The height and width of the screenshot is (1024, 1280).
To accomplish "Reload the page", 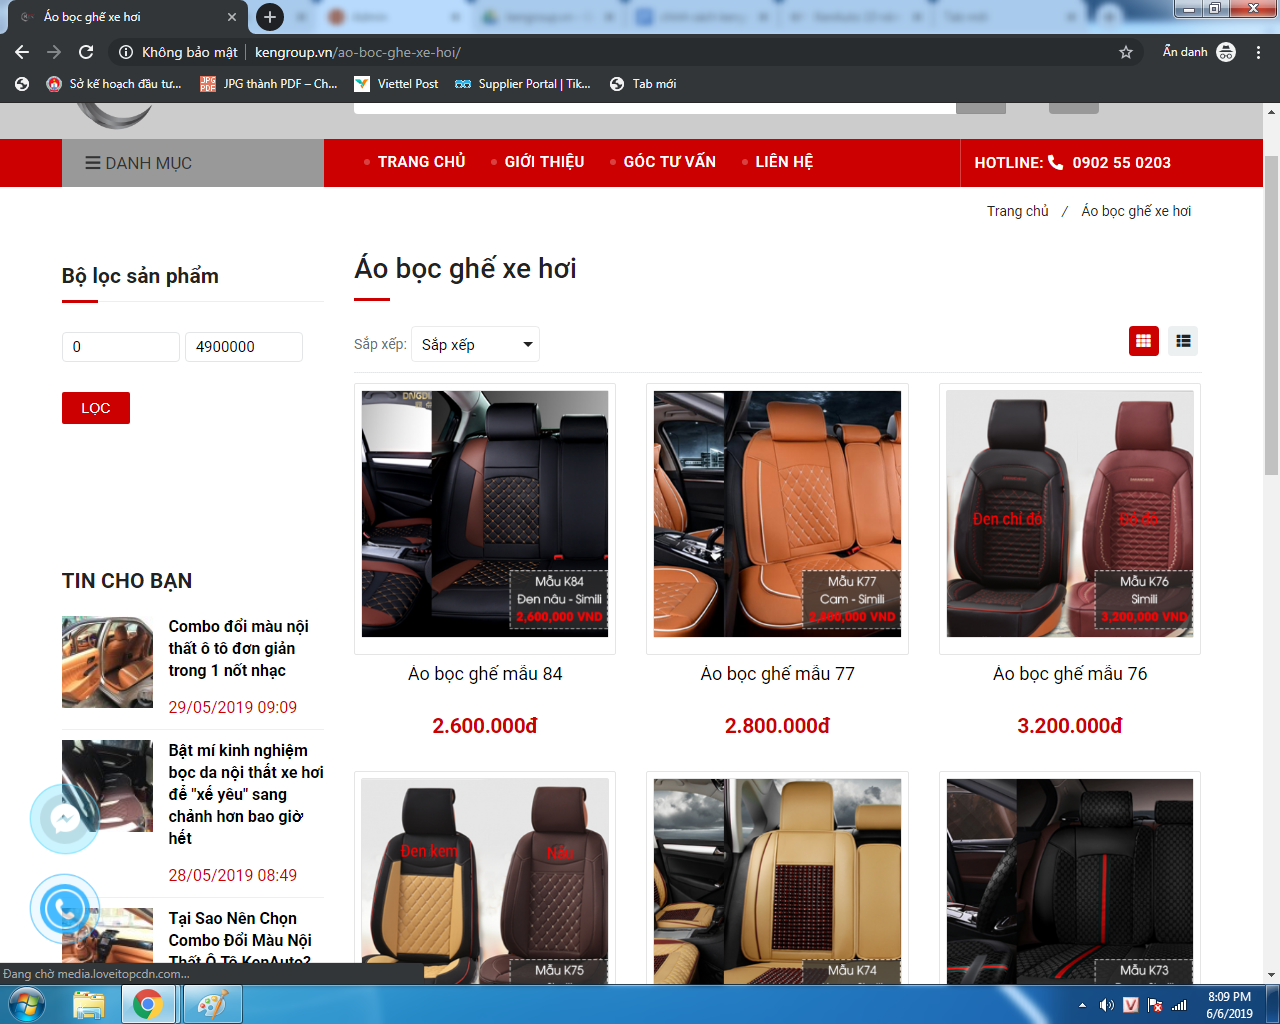I will (86, 52).
